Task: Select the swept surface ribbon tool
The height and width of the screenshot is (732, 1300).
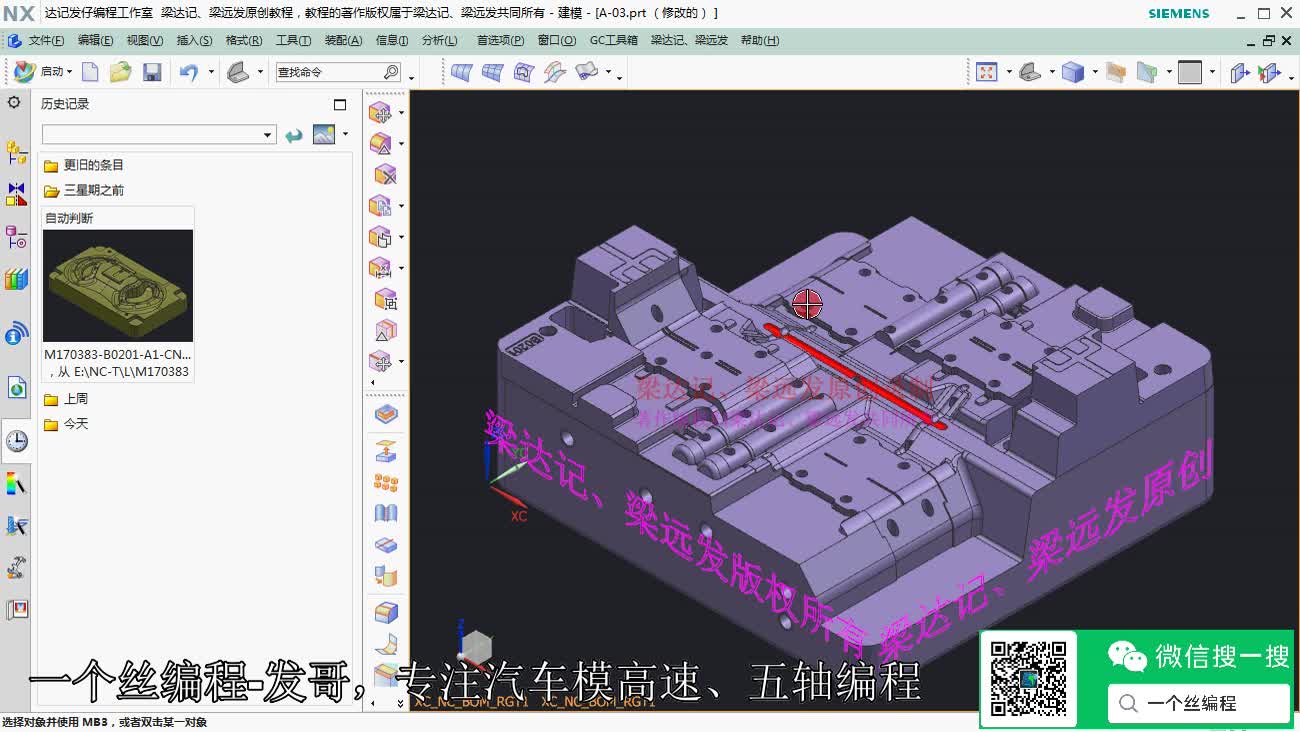Action: click(555, 72)
